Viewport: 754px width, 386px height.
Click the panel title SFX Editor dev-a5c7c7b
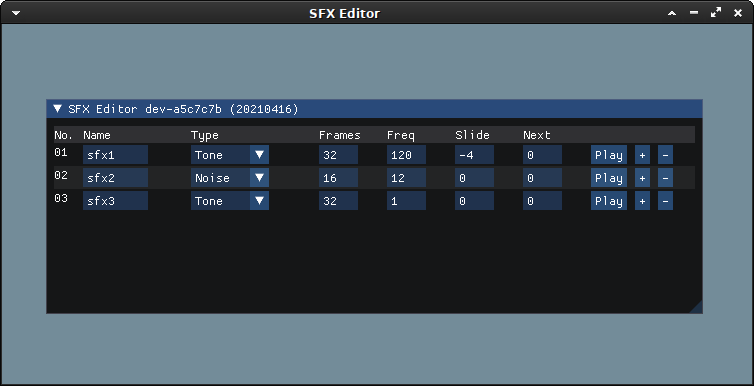click(183, 109)
